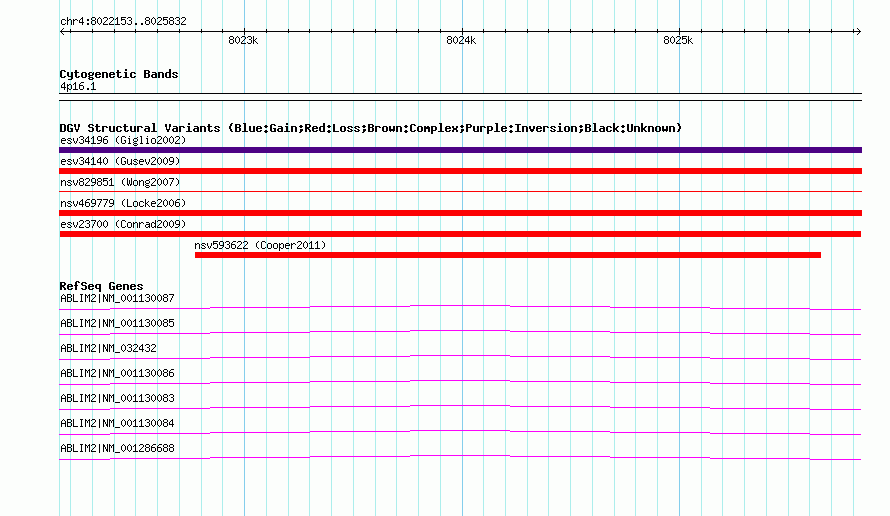Click the ABLIM2|NM_001130083 gene label
The height and width of the screenshot is (516, 890).
(x=117, y=398)
